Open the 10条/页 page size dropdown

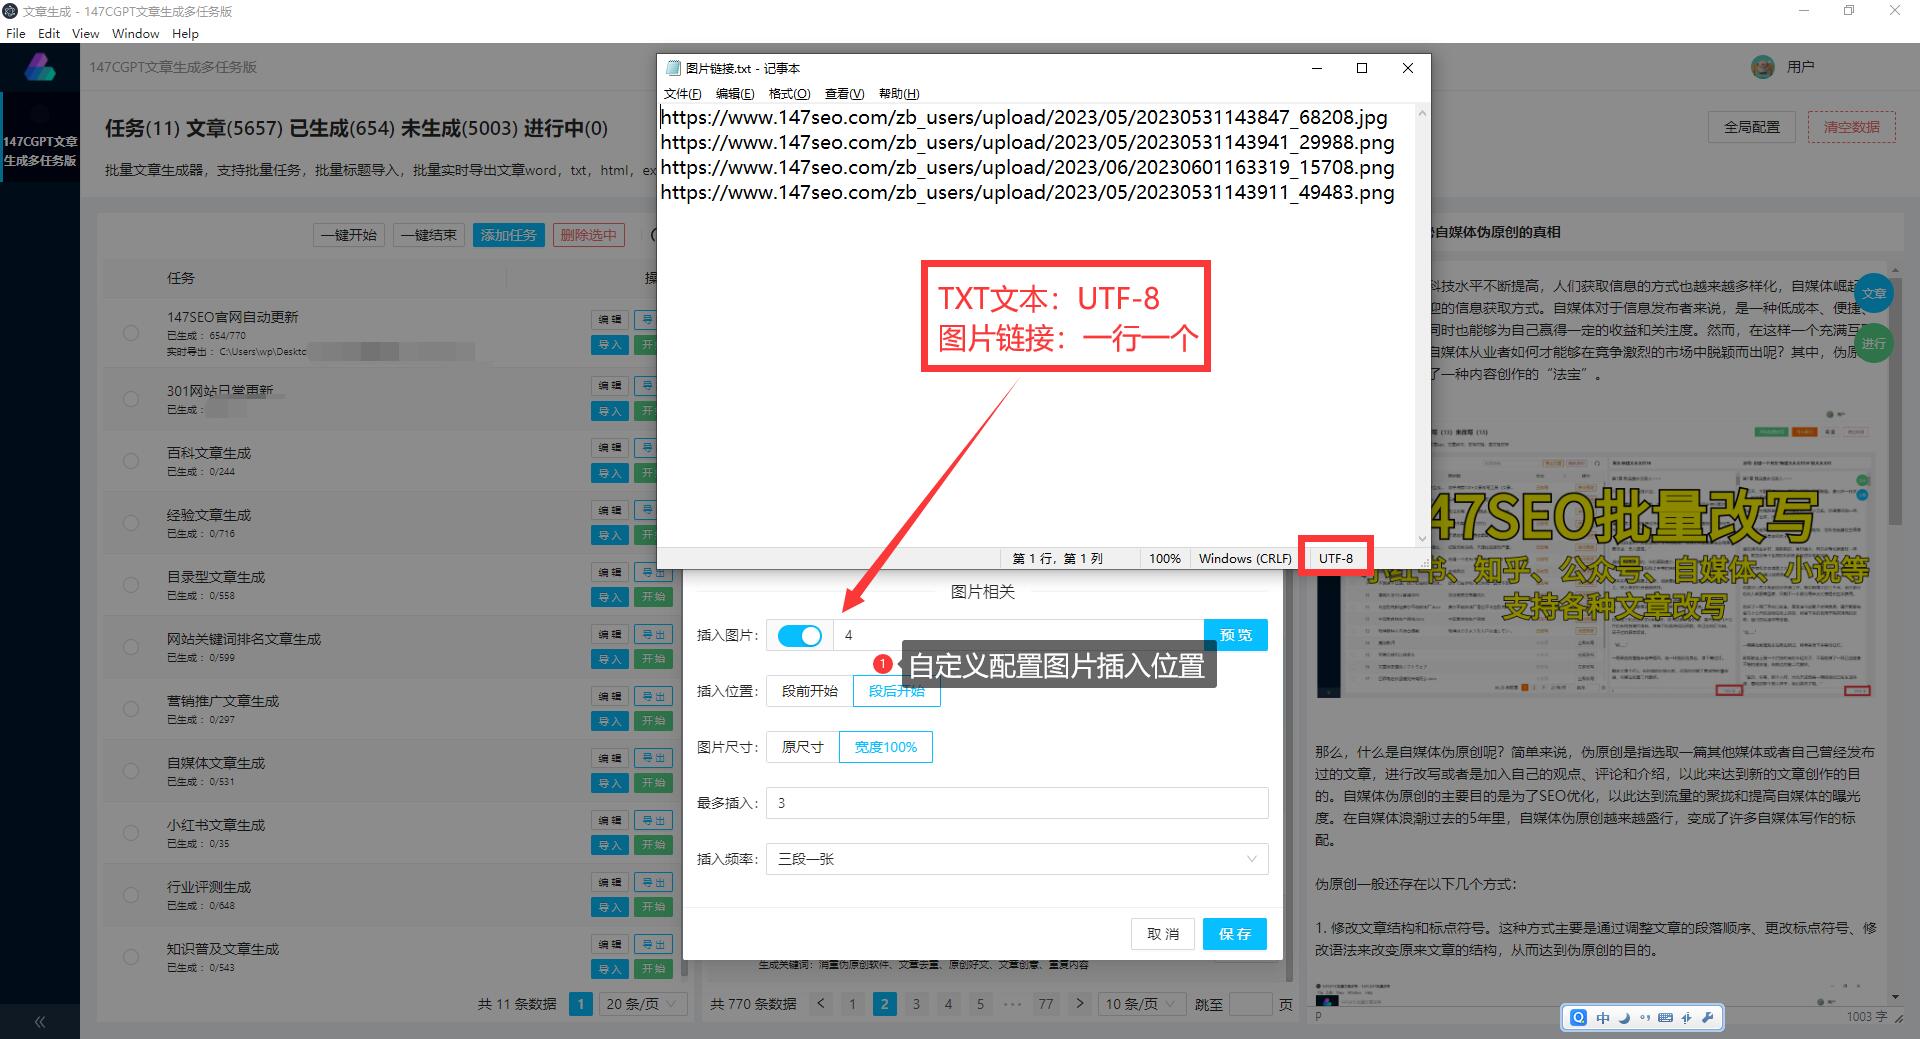pyautogui.click(x=1141, y=1004)
